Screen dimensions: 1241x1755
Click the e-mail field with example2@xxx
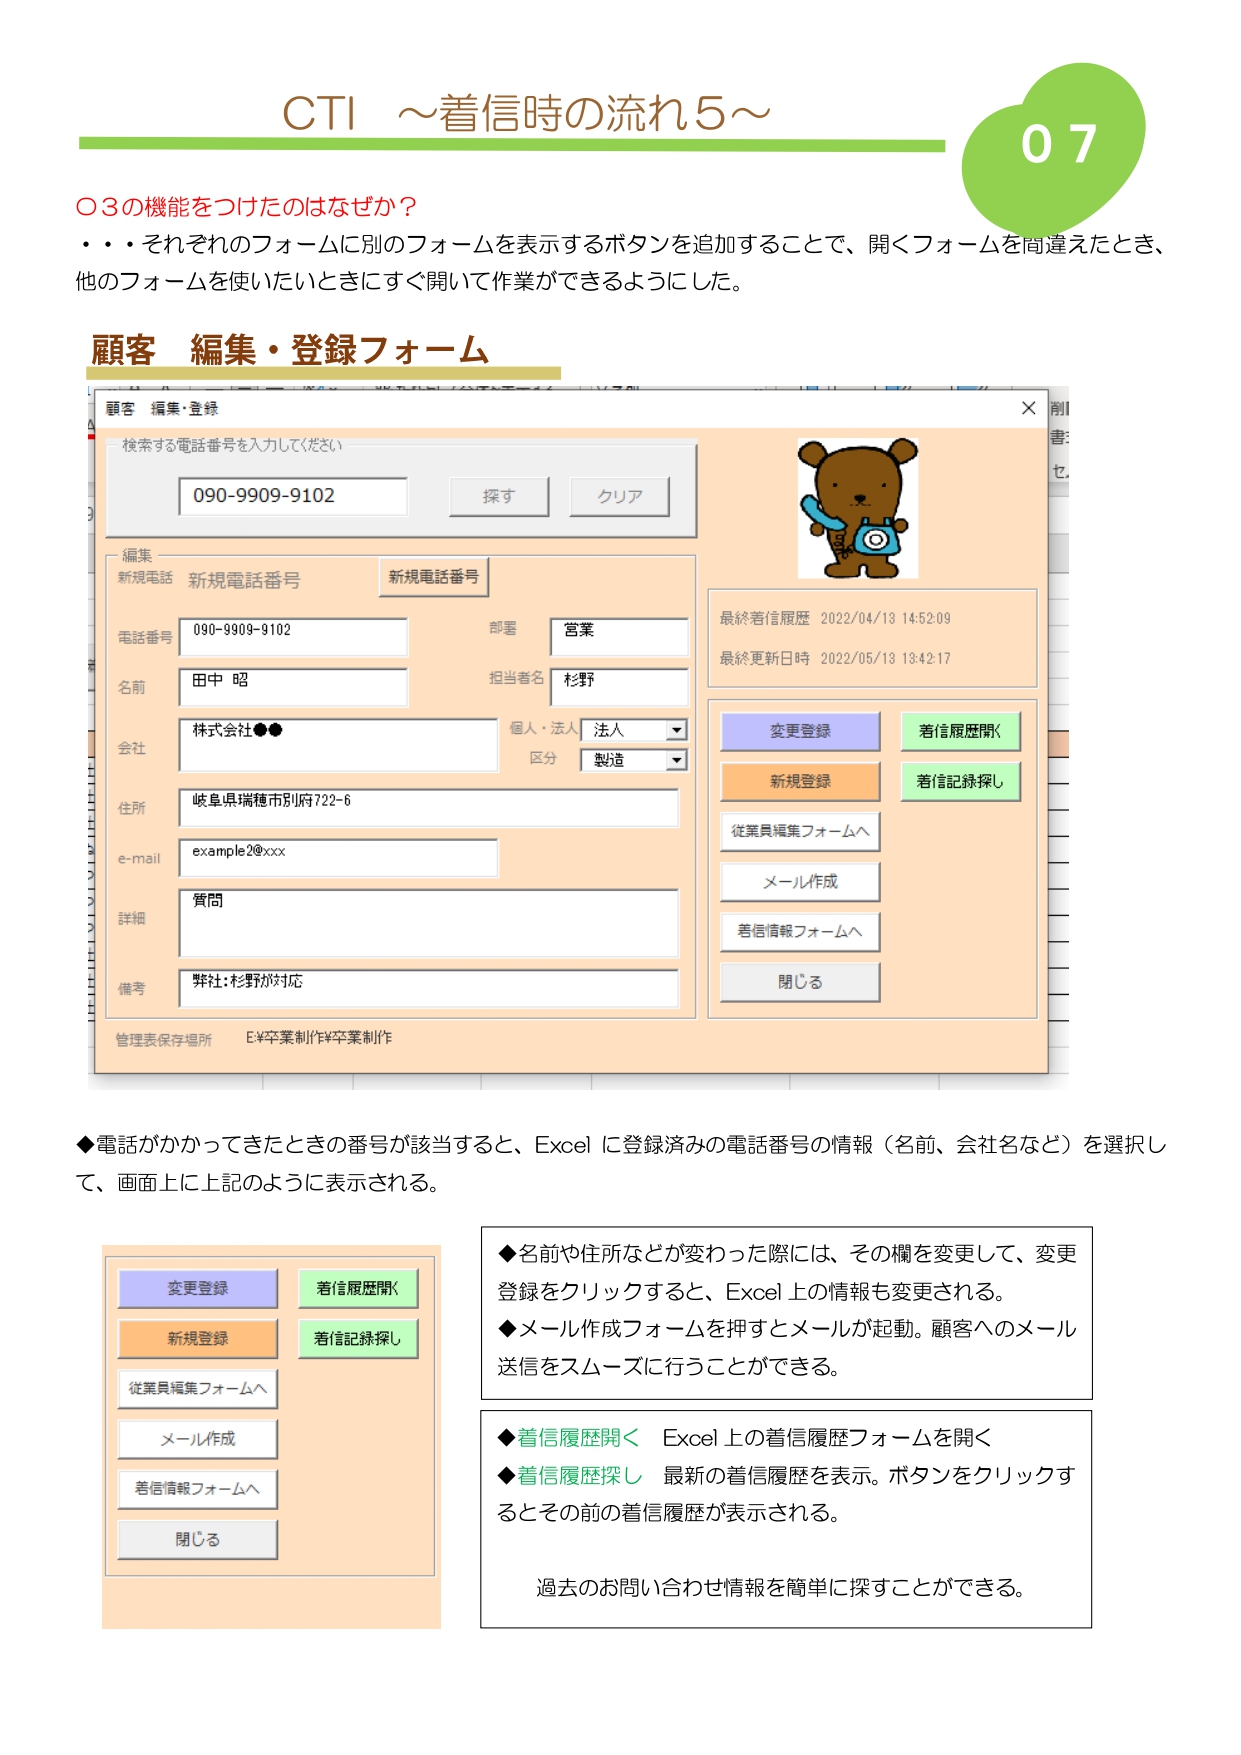coord(338,857)
